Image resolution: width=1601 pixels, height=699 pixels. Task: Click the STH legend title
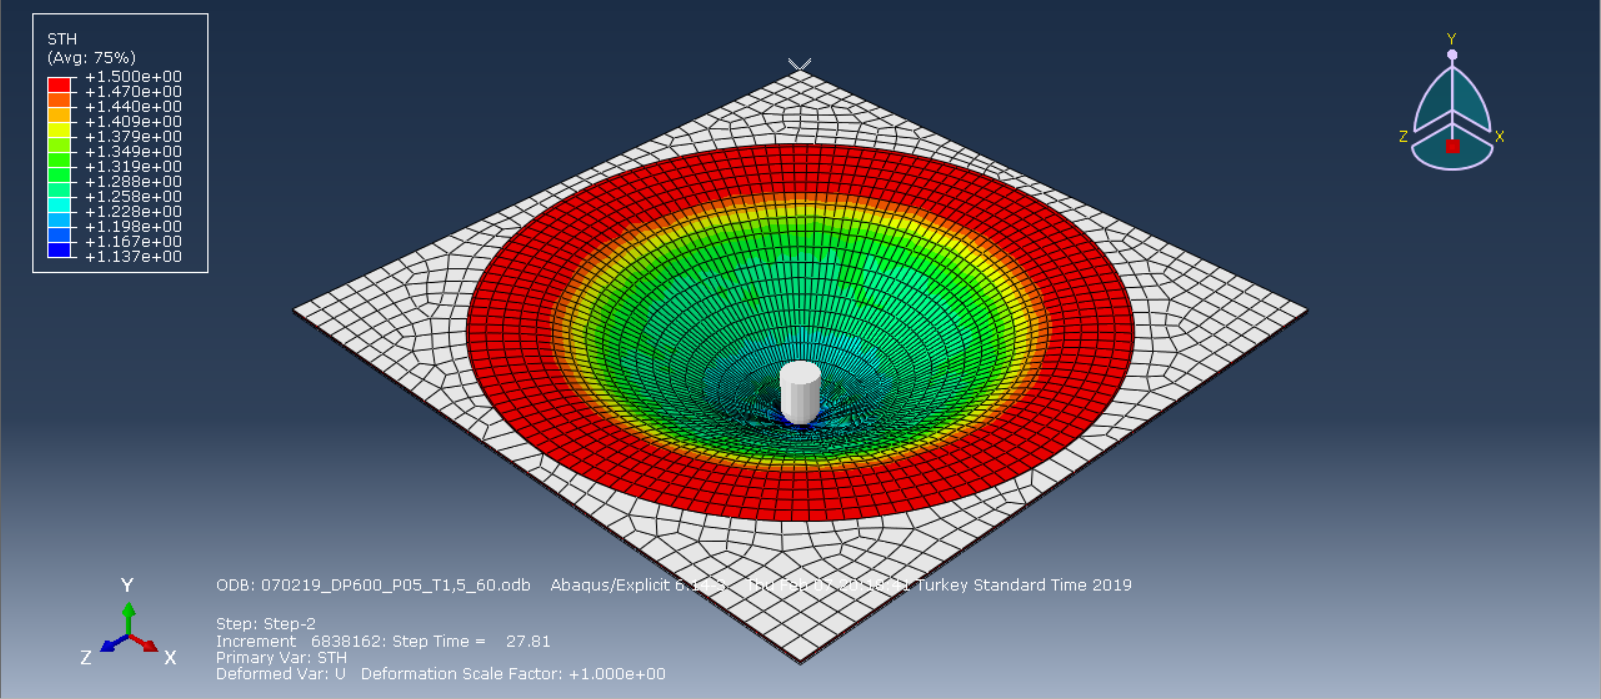pyautogui.click(x=62, y=39)
